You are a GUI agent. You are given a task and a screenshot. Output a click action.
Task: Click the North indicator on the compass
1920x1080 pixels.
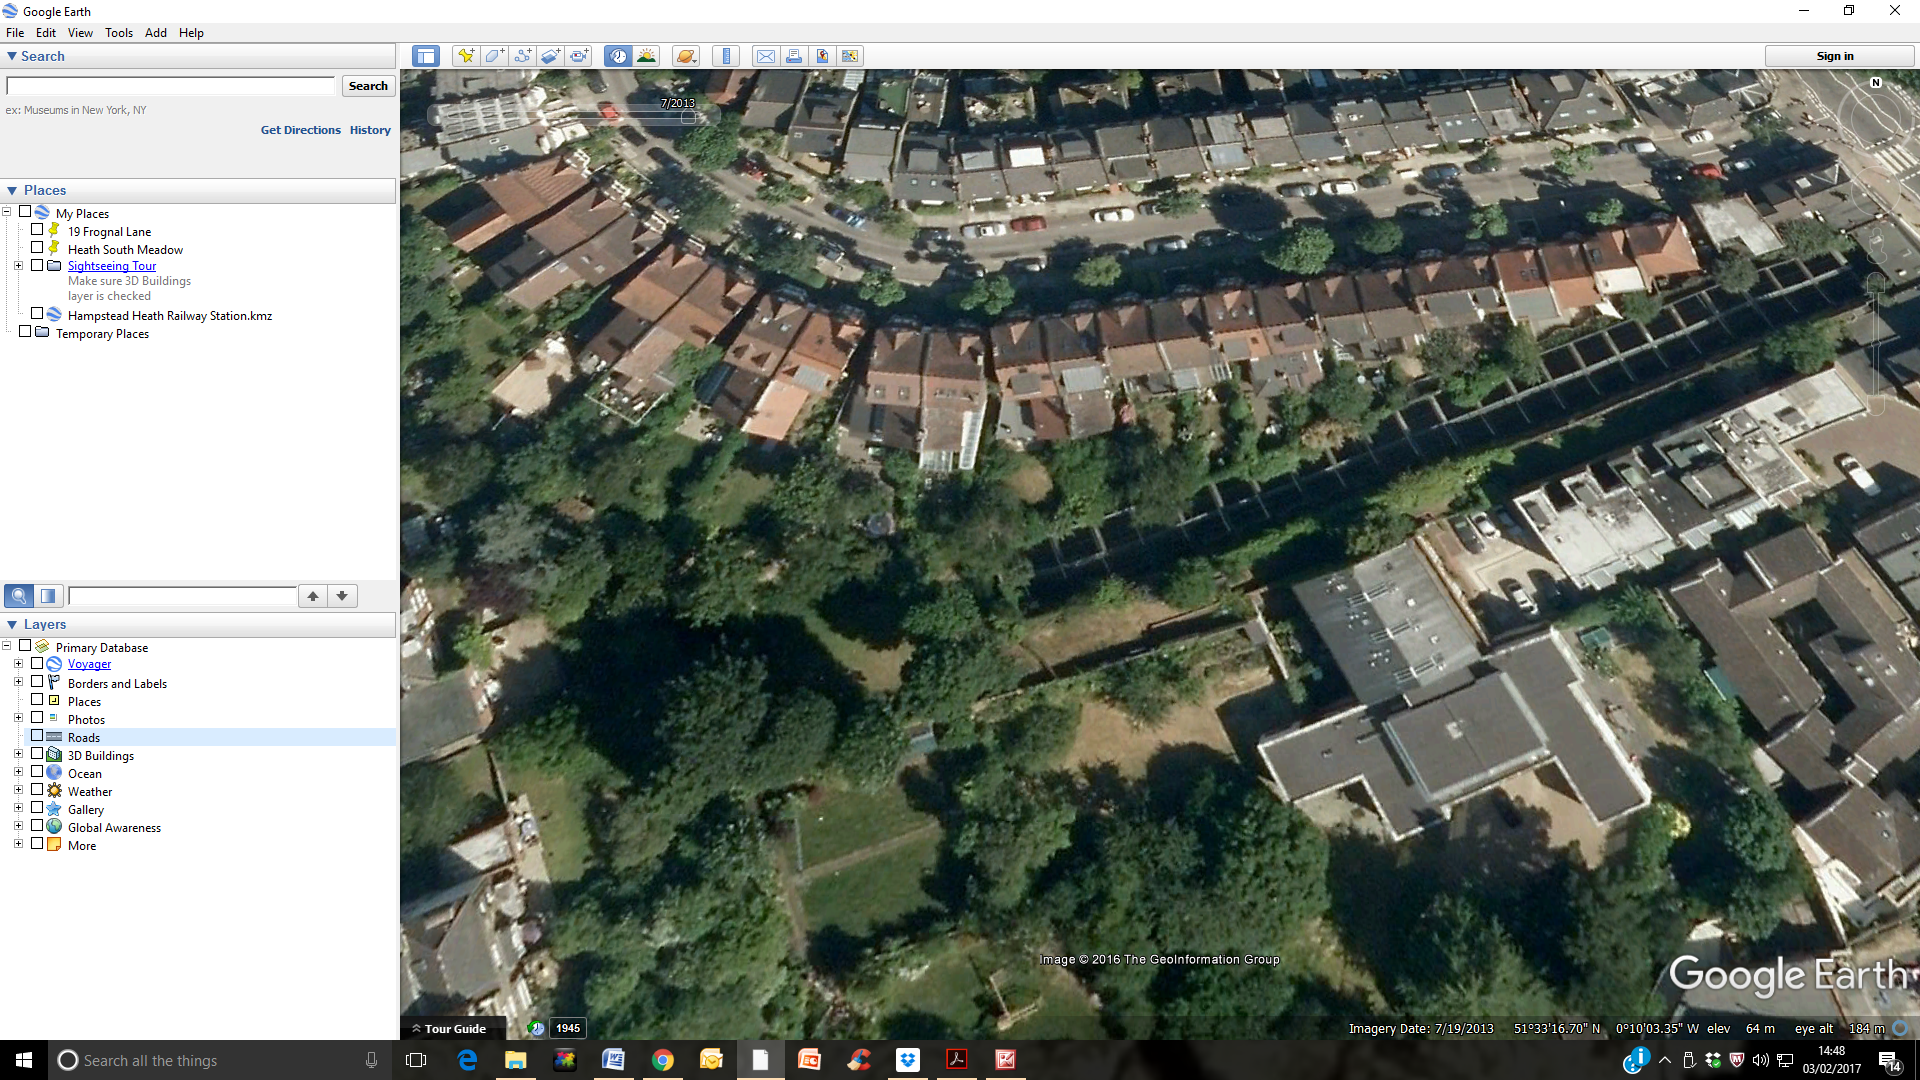click(1876, 83)
